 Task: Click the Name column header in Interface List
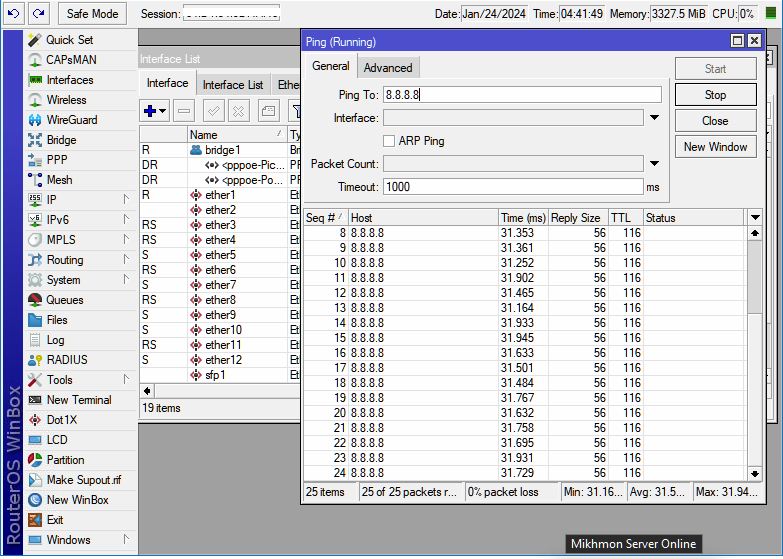coord(237,135)
